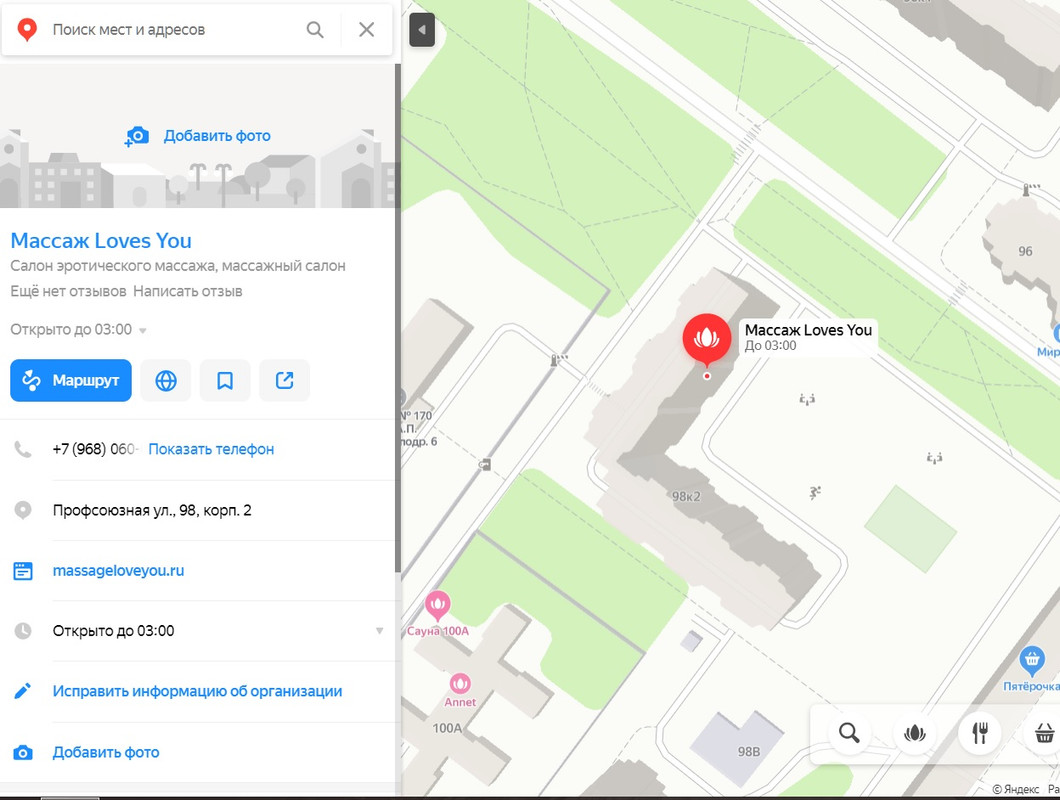Click the bottom 'Добавить фото' link
This screenshot has width=1060, height=800.
point(106,753)
